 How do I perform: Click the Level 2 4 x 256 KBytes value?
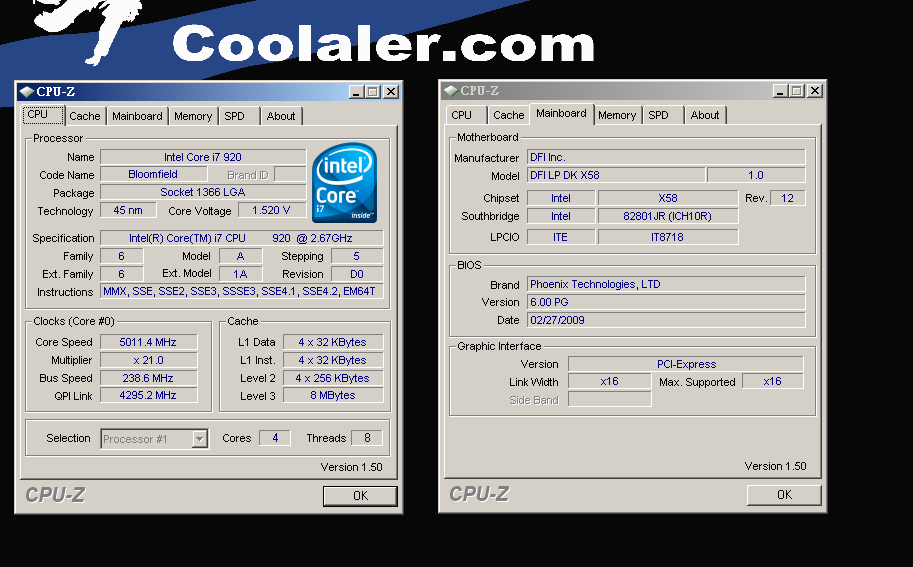pyautogui.click(x=333, y=378)
